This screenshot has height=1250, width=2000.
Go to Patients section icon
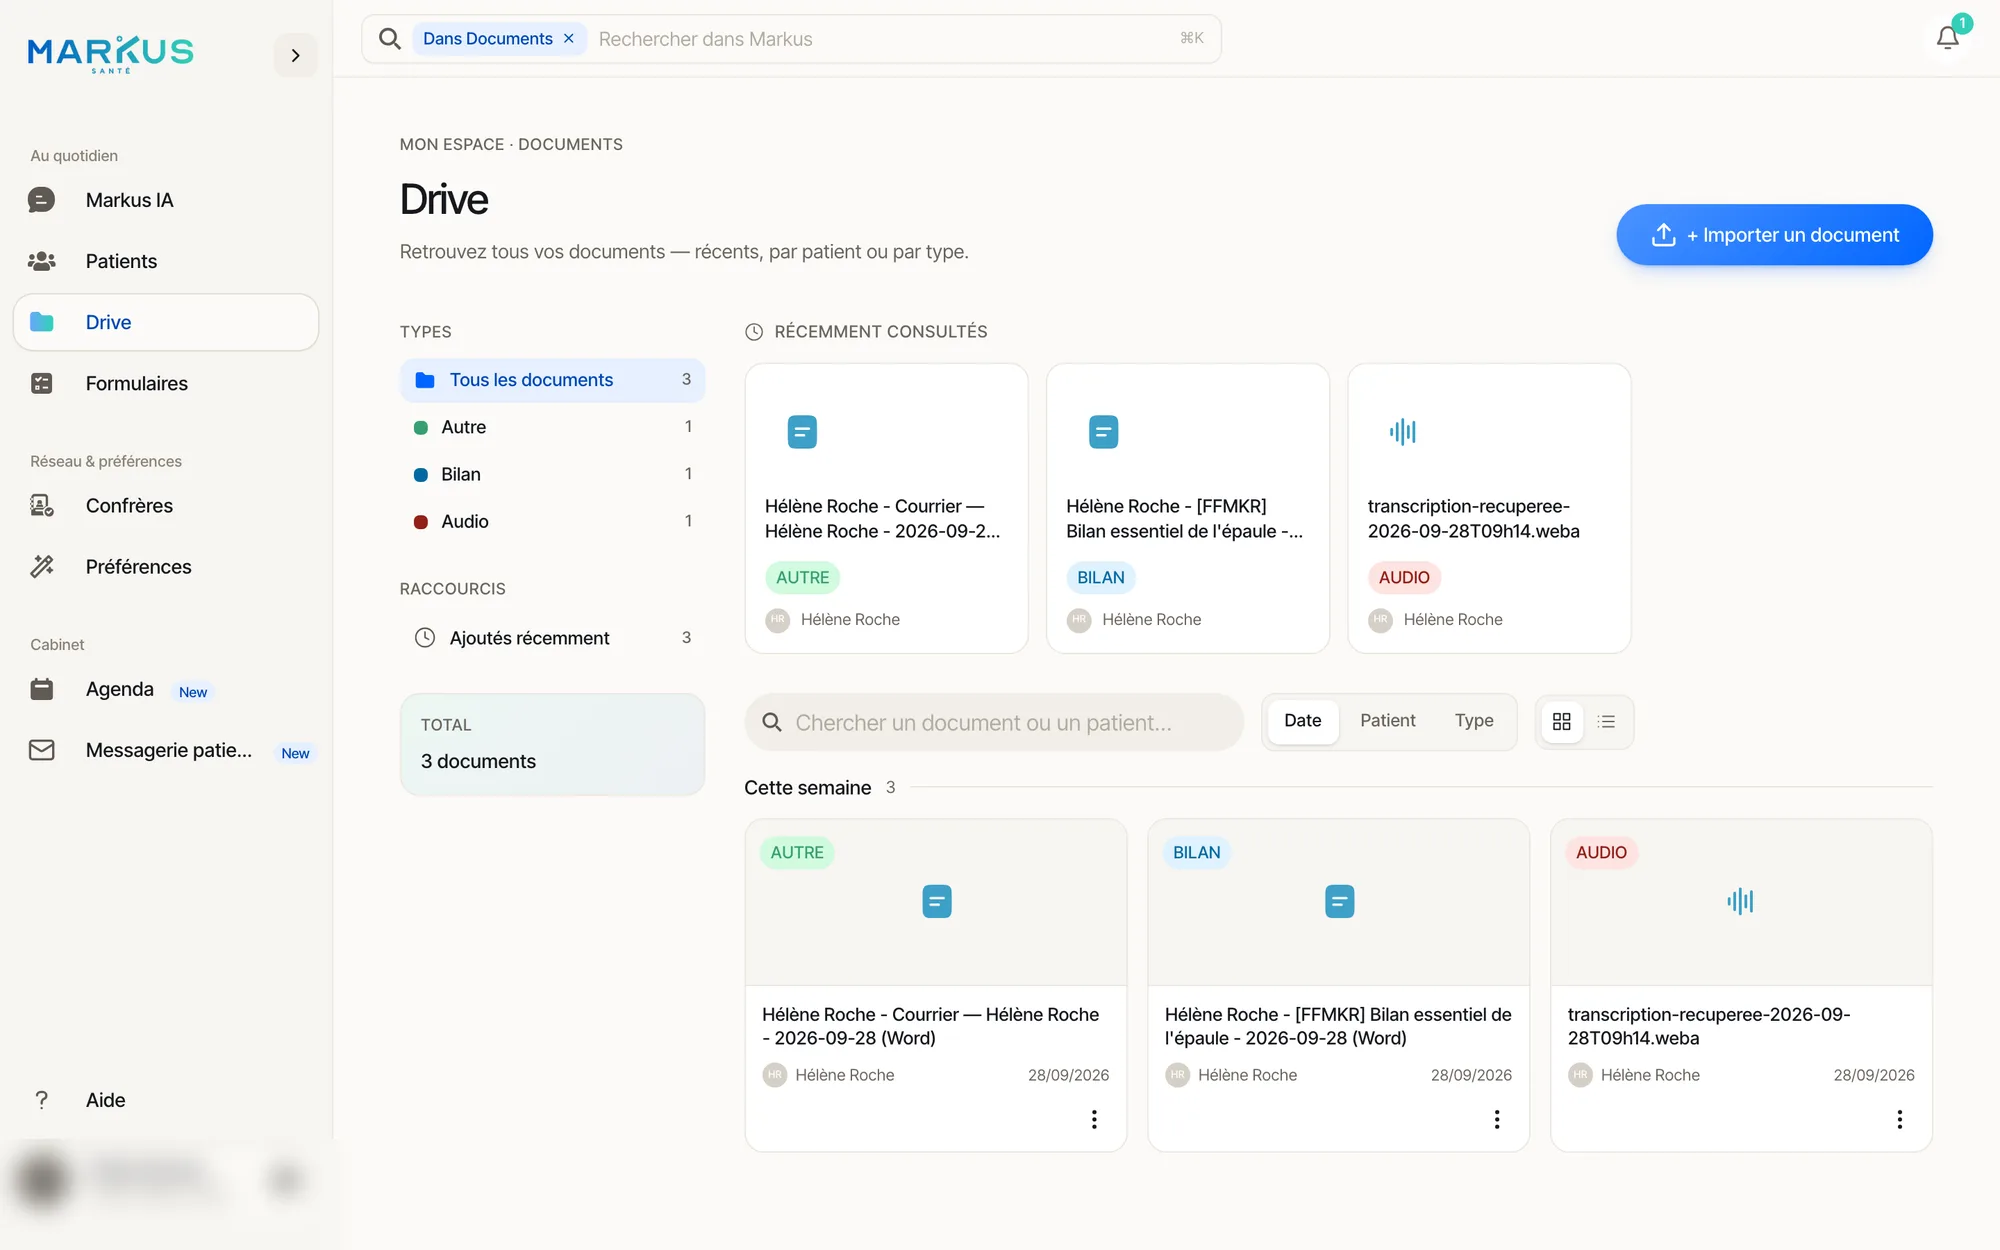tap(41, 261)
